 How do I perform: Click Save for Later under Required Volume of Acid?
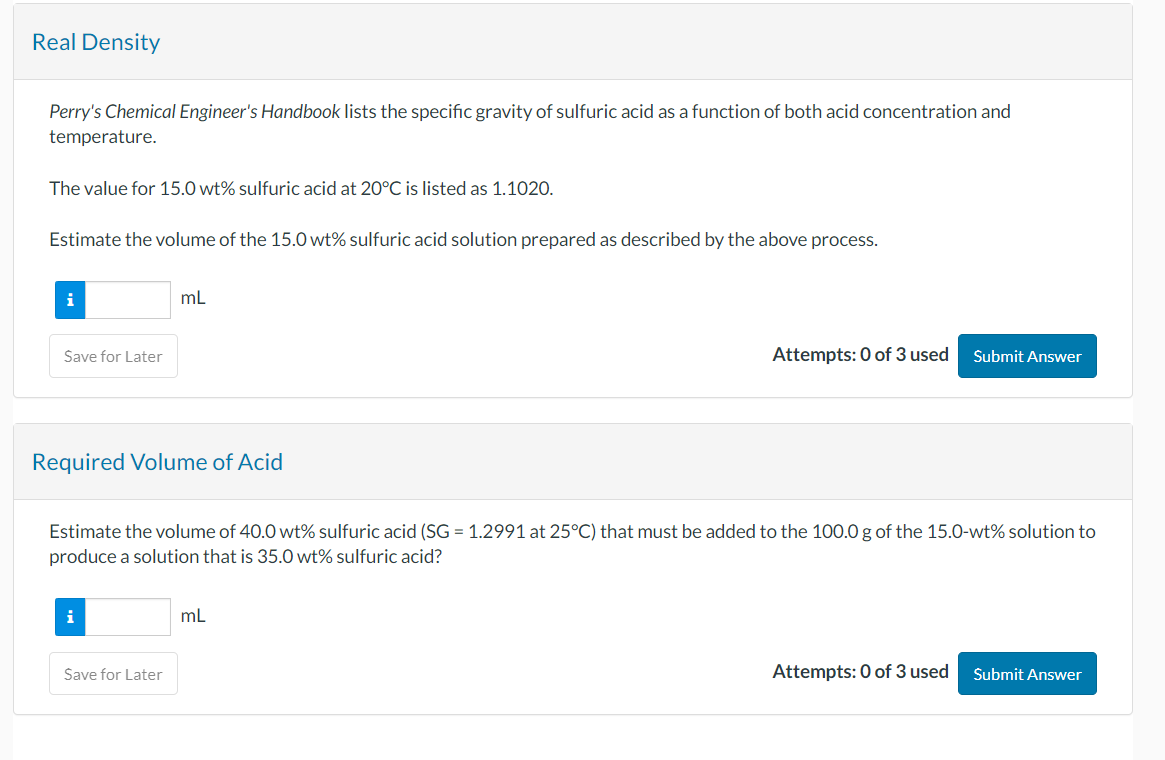point(113,673)
